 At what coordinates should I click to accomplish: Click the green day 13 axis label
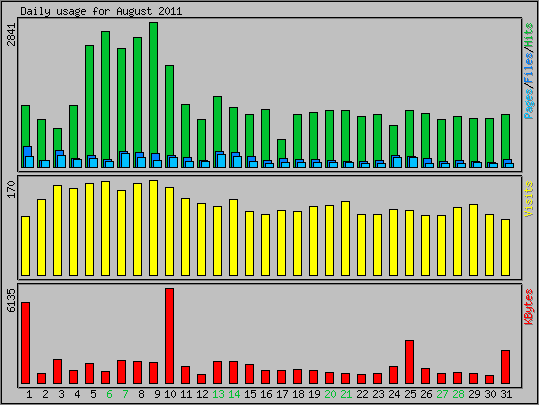point(218,394)
